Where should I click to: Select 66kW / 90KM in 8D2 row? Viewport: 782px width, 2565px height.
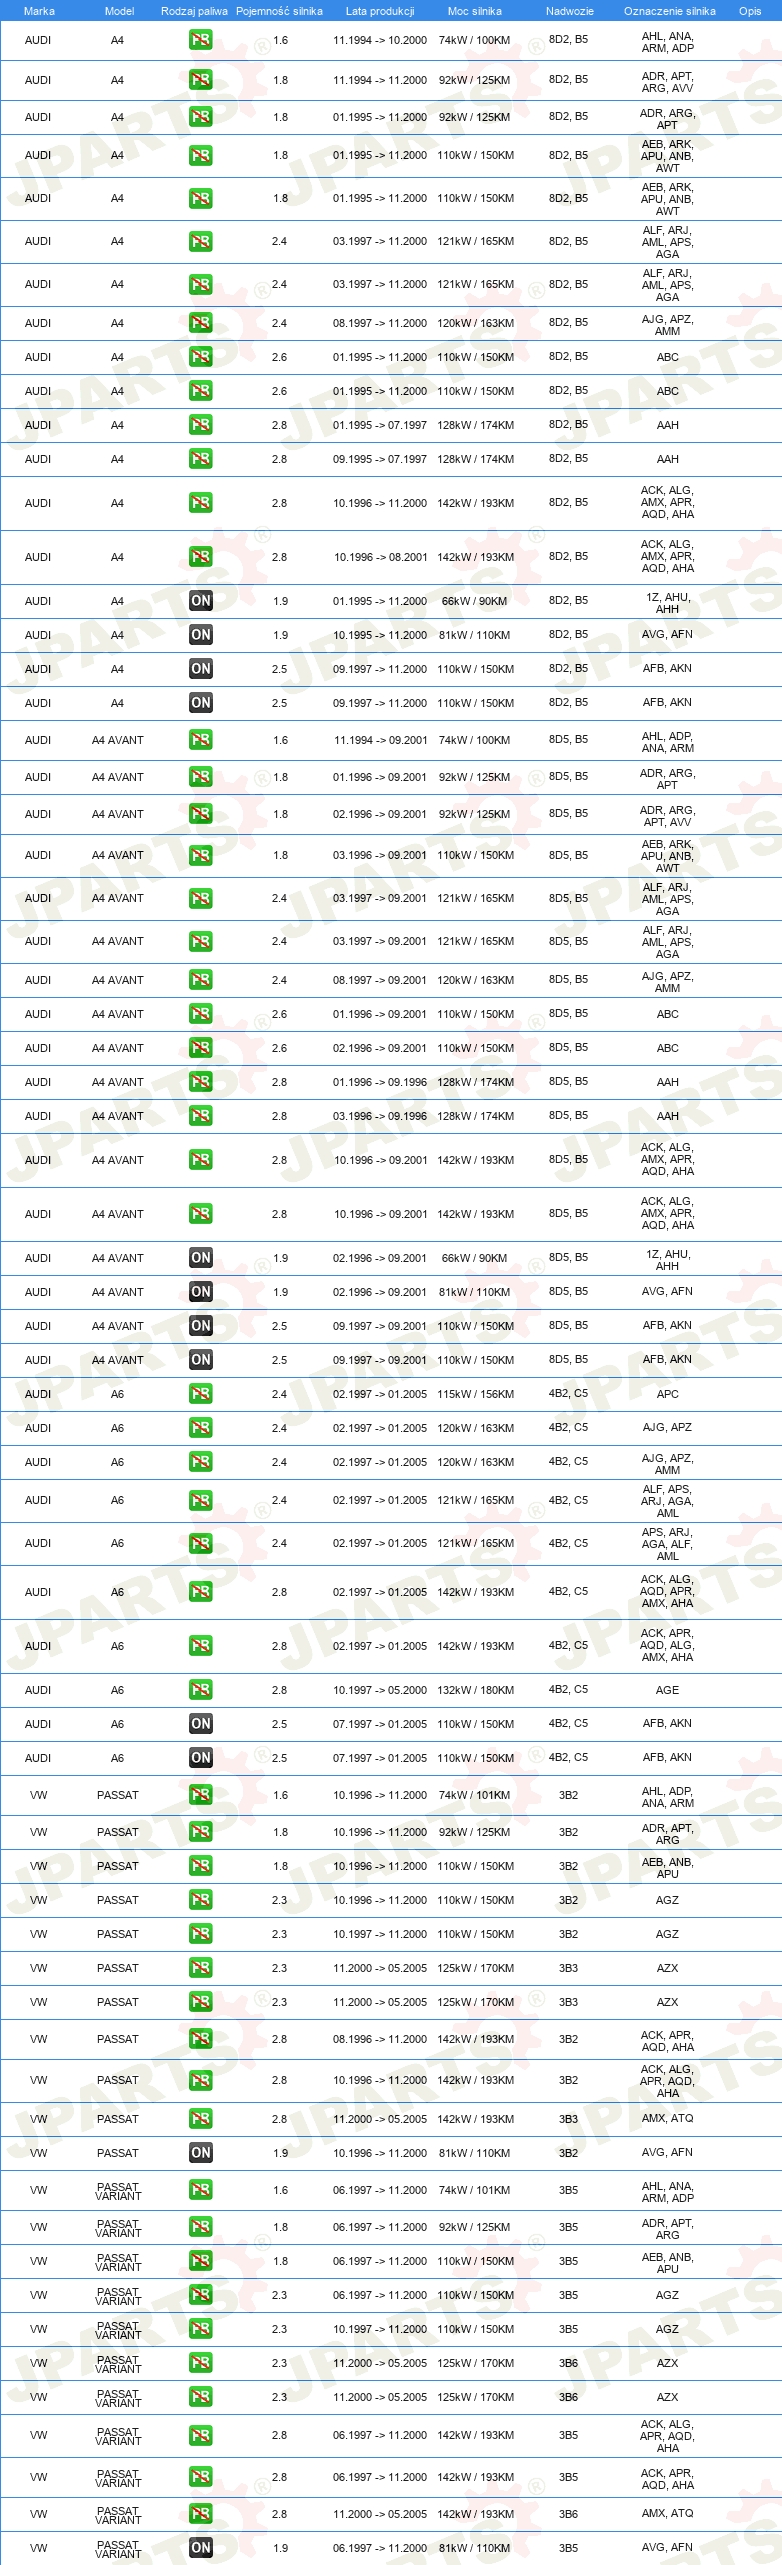tap(475, 601)
